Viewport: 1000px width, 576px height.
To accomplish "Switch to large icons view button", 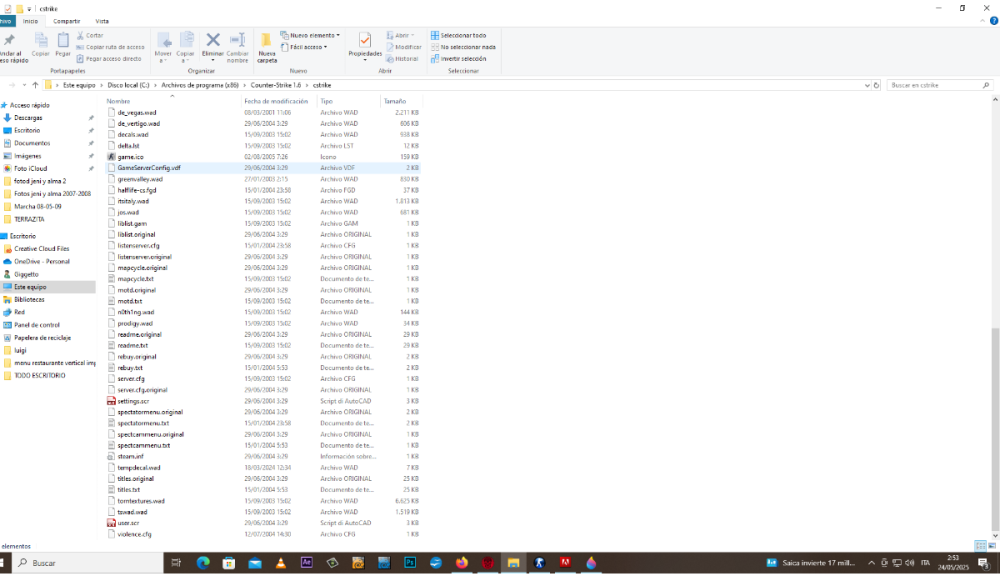I will (992, 546).
